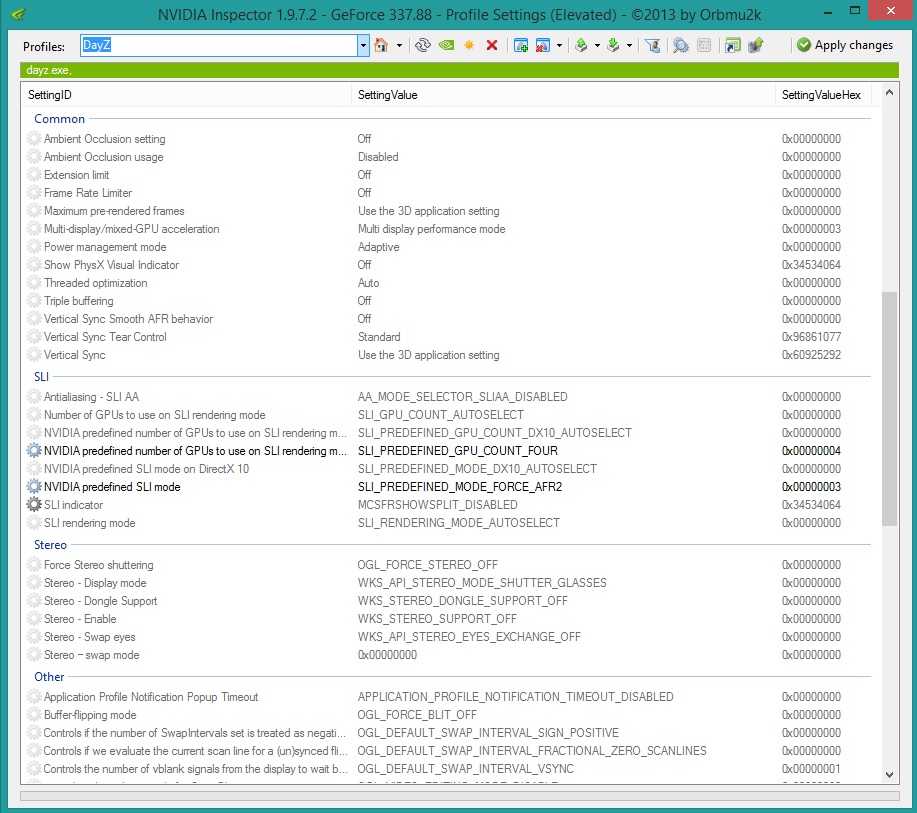Click the greyed grid bit-editor icon
This screenshot has width=917, height=813.
704,45
